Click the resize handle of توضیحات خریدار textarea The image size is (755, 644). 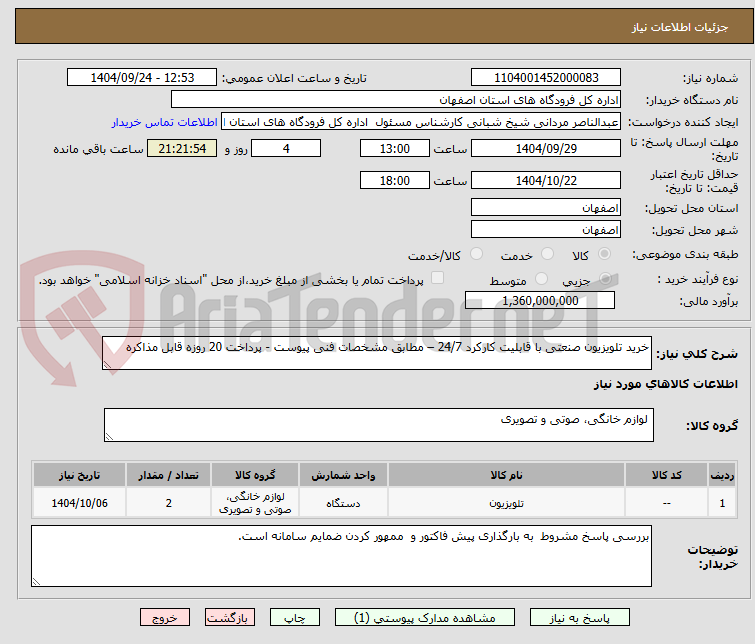37,582
